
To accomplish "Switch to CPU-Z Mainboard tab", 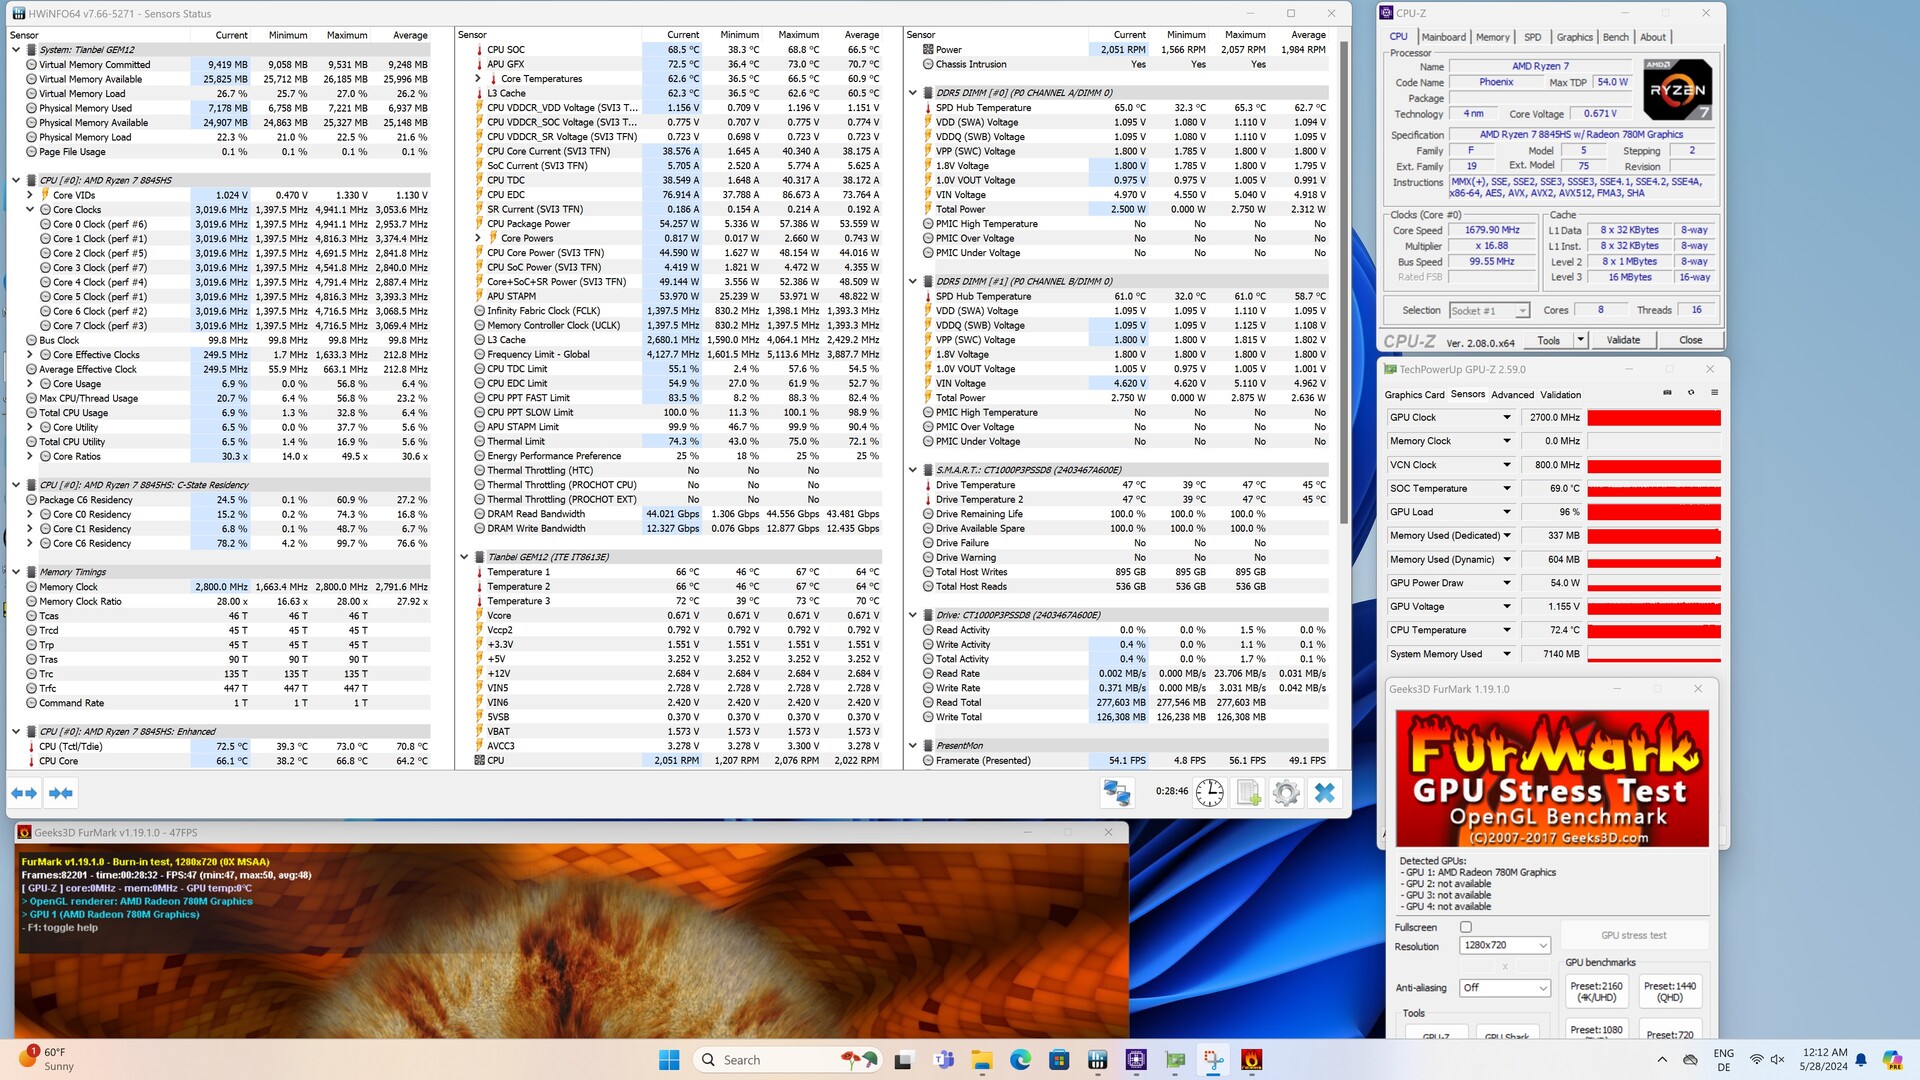I will (x=1444, y=37).
